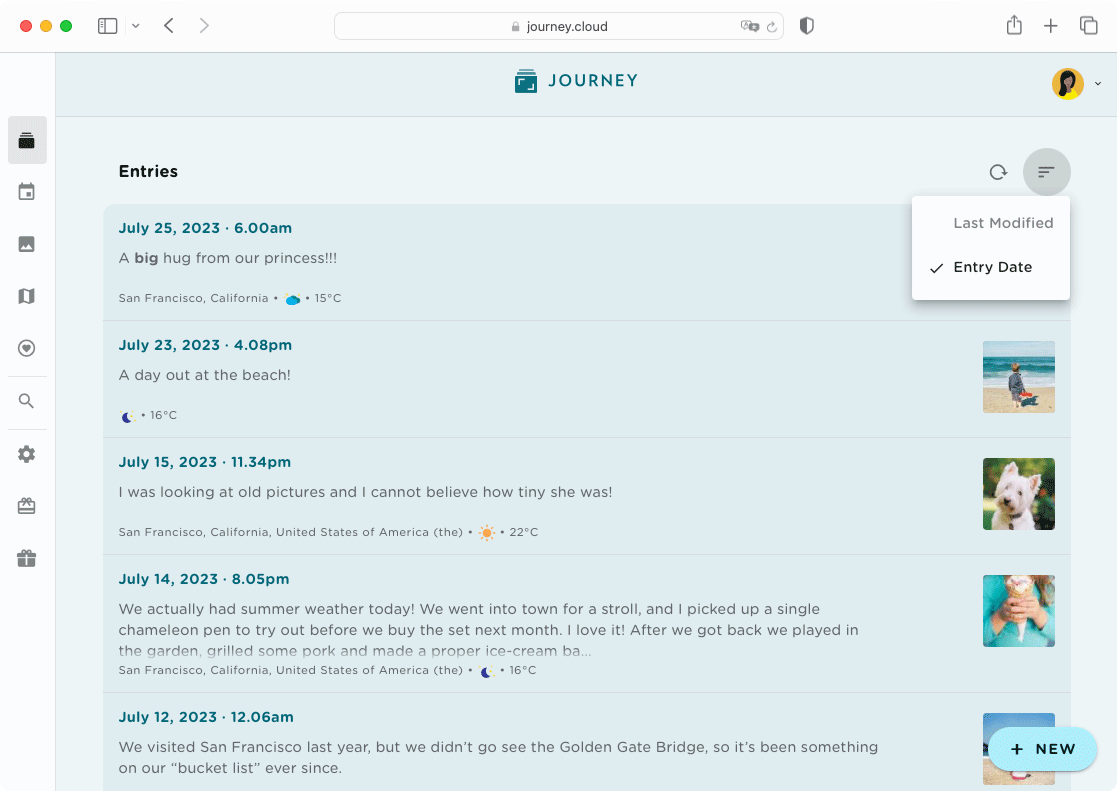This screenshot has height=791, width=1117.
Task: Open the July 23 beach entry title link
Action: (205, 344)
